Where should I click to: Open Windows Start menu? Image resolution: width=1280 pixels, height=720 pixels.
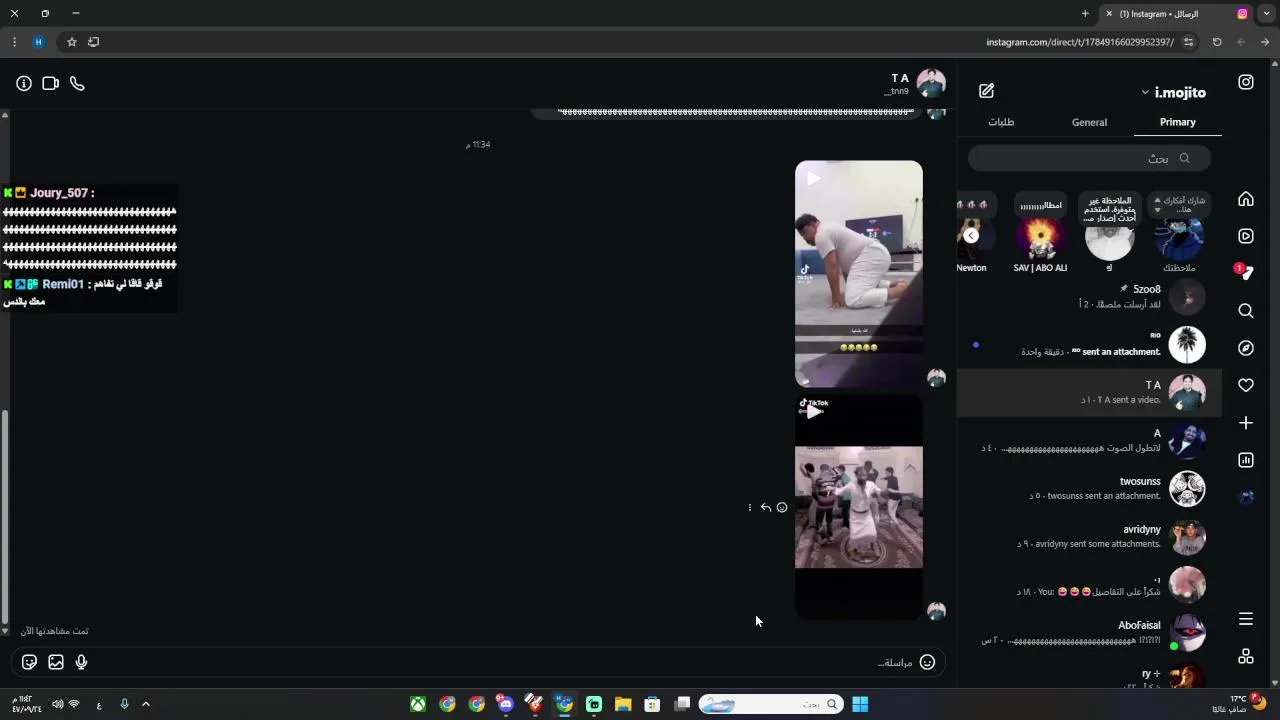(860, 704)
